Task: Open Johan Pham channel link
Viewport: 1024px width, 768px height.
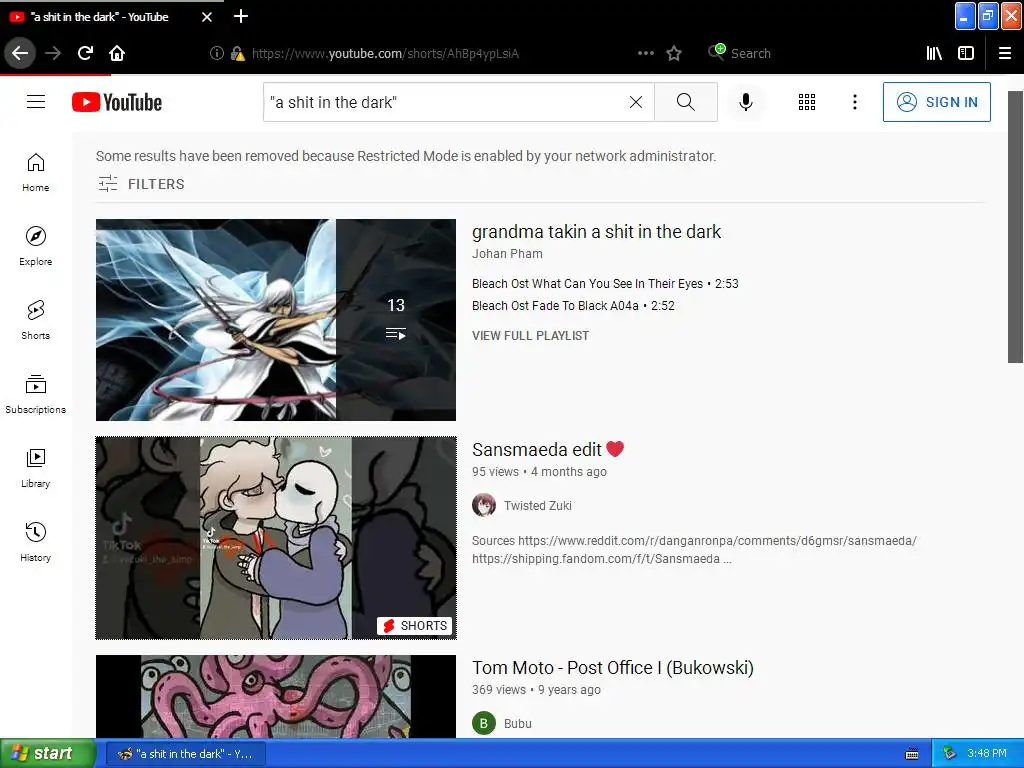Action: [x=507, y=253]
